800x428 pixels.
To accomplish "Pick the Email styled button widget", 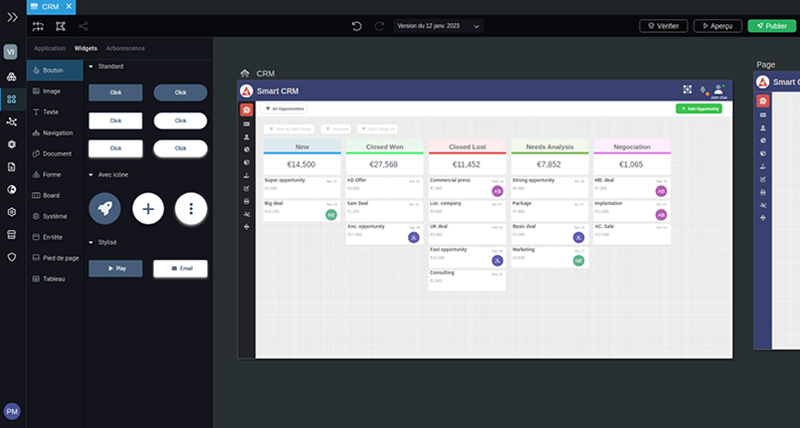I will pos(181,268).
